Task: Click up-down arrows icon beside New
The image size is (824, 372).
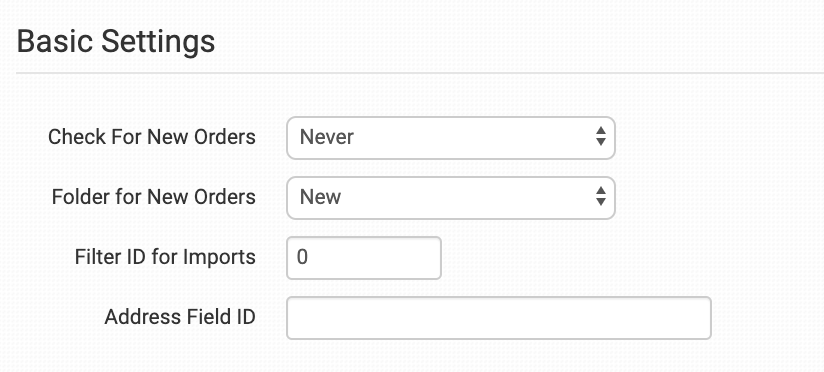Action: click(601, 197)
